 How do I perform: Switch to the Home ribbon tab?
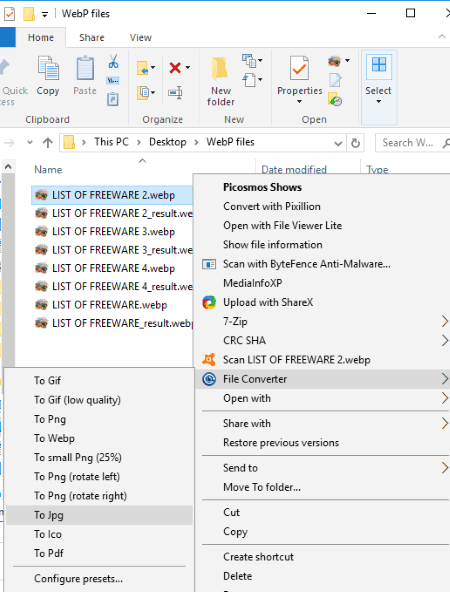(x=41, y=37)
